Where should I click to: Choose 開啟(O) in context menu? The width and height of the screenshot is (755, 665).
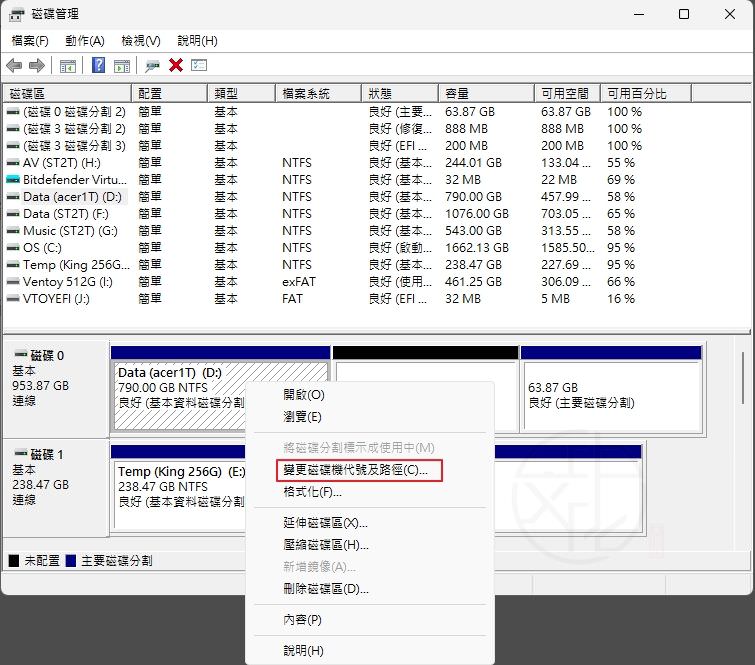[x=304, y=395]
